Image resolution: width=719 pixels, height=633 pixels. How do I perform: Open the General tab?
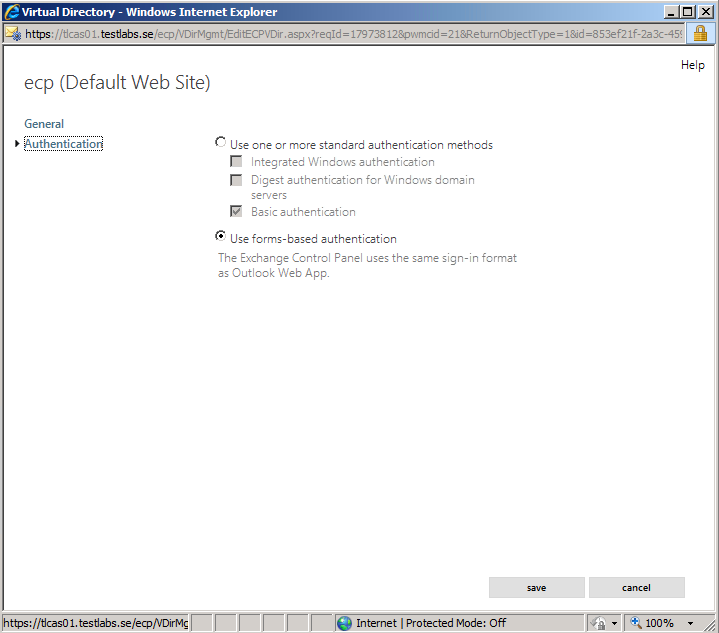[44, 124]
